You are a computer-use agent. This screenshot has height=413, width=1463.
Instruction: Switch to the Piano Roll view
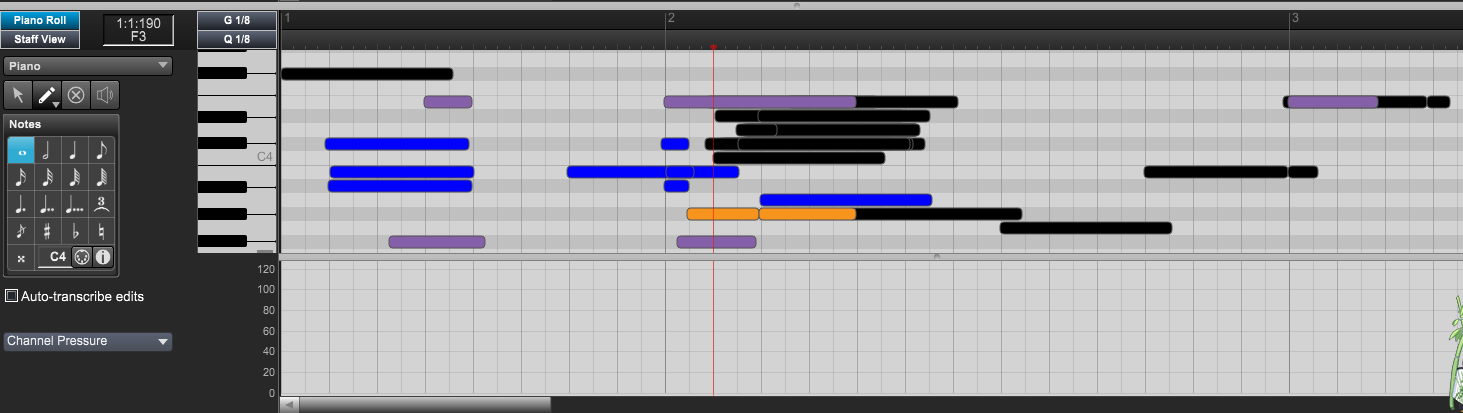[40, 20]
